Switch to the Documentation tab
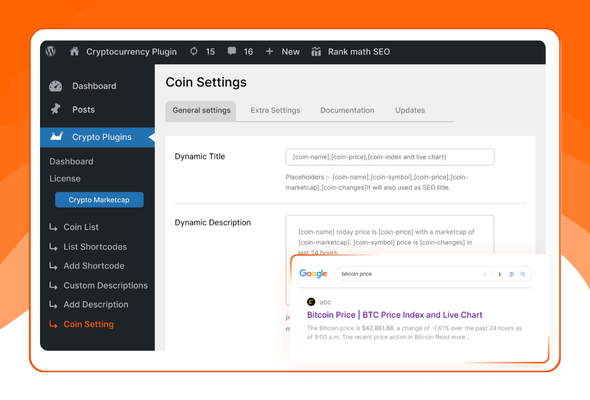590x400 pixels. (347, 110)
